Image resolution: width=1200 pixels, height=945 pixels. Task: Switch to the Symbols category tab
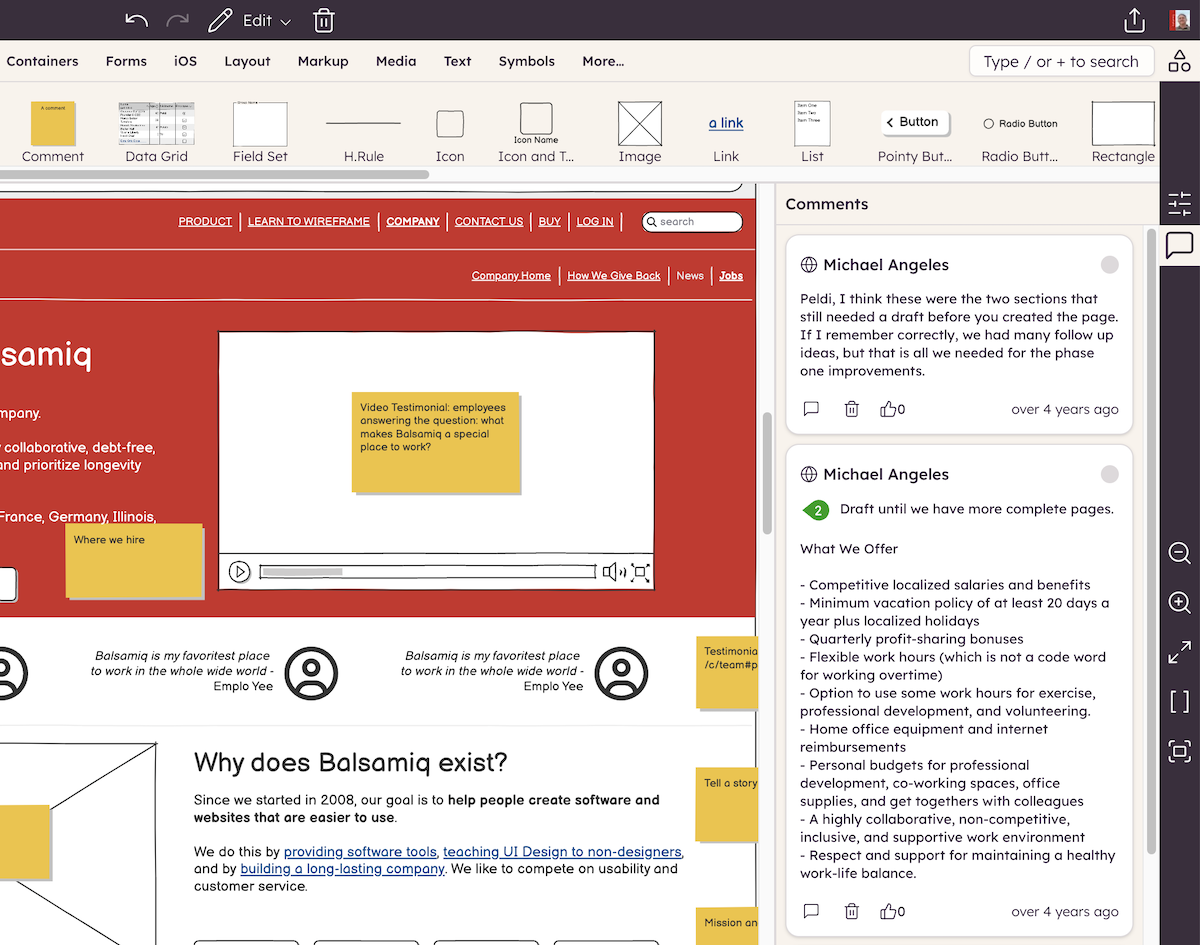tap(526, 61)
